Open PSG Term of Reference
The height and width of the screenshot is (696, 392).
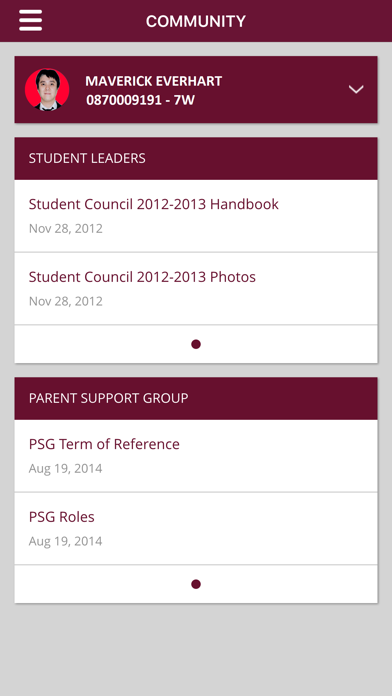(196, 456)
